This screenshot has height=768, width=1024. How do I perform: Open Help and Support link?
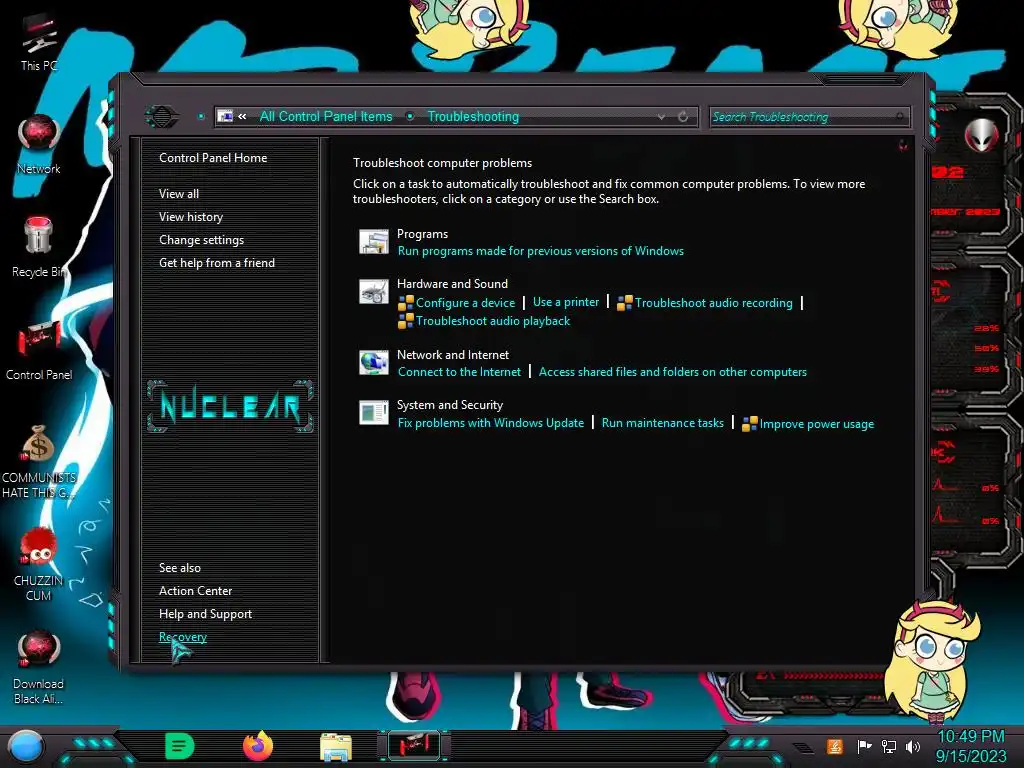(205, 614)
